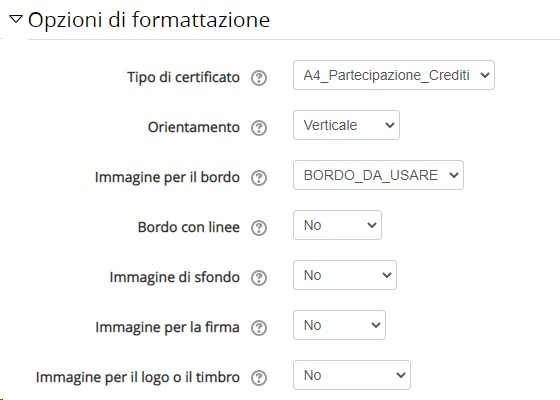Viewport: 560px width, 400px height.
Task: Open help for Tipo di certificato
Action: [x=259, y=78]
